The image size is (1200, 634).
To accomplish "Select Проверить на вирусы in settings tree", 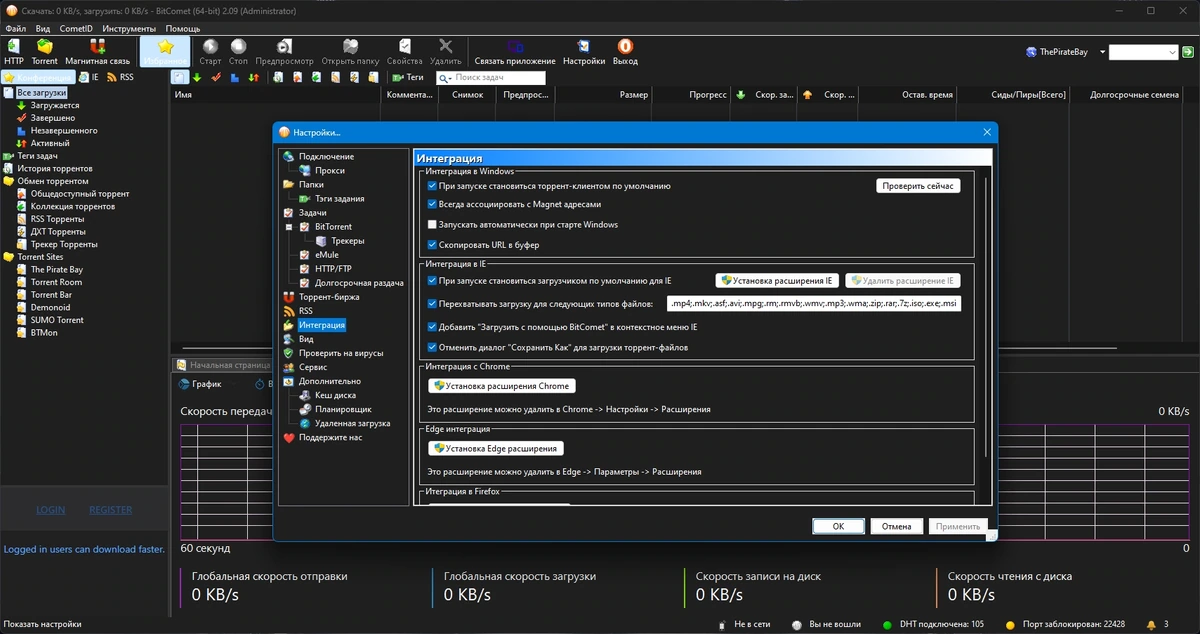I will click(x=332, y=353).
